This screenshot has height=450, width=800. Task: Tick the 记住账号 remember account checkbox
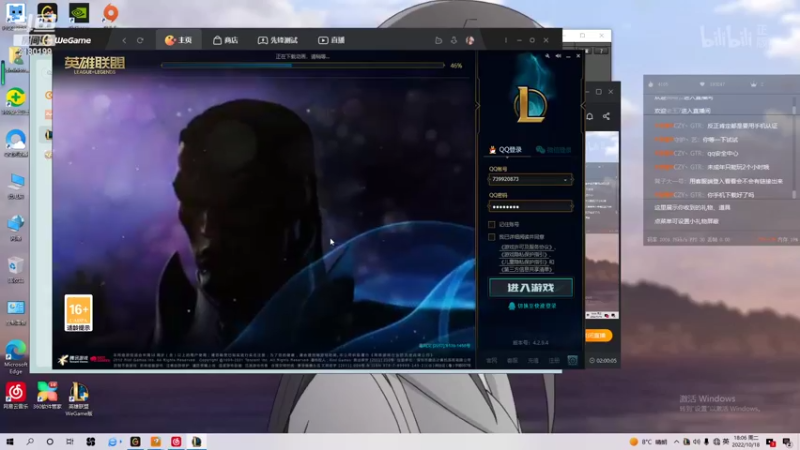point(491,224)
